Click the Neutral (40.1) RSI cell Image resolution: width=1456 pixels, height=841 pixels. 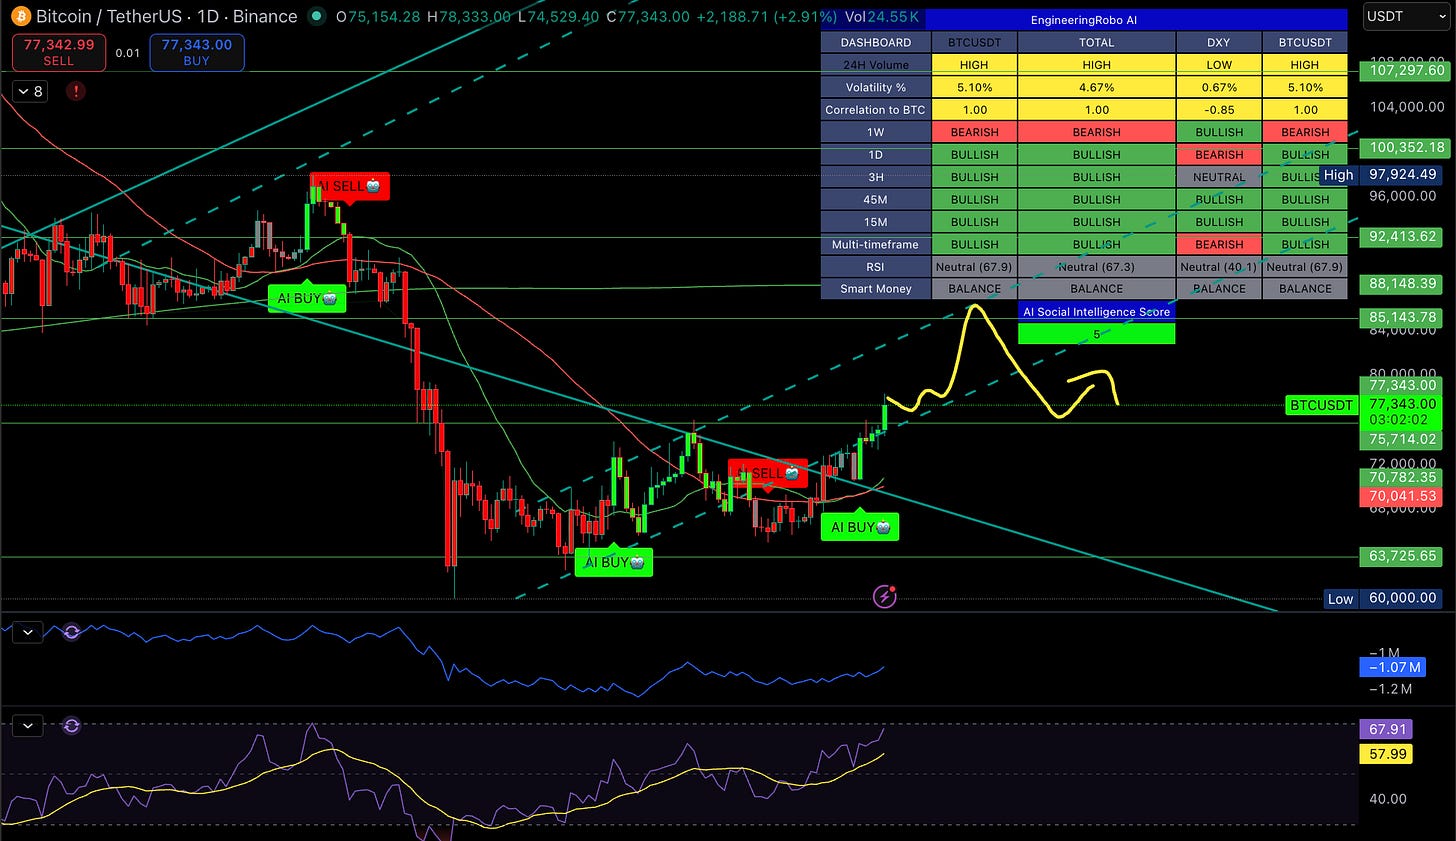(1219, 267)
